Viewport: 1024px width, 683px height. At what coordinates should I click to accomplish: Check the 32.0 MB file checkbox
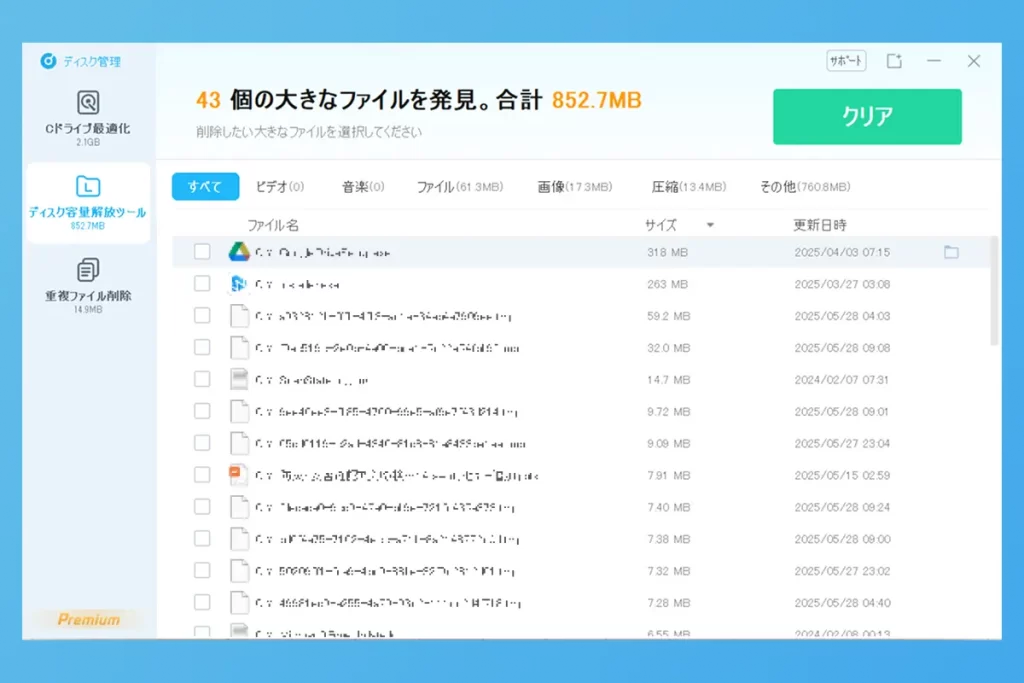click(x=202, y=347)
